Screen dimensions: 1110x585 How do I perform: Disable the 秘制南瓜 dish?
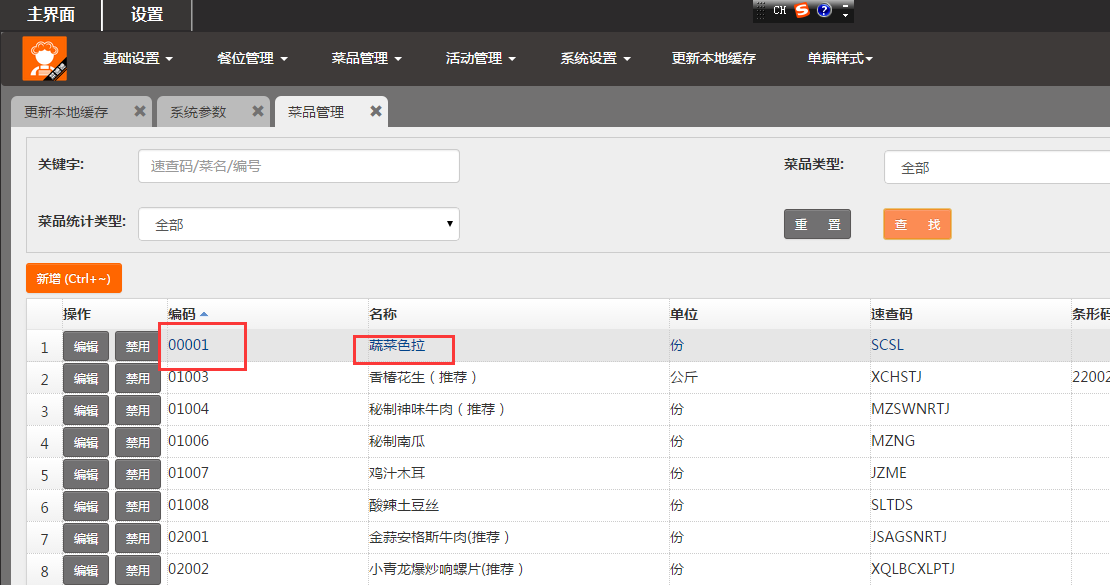click(x=138, y=442)
